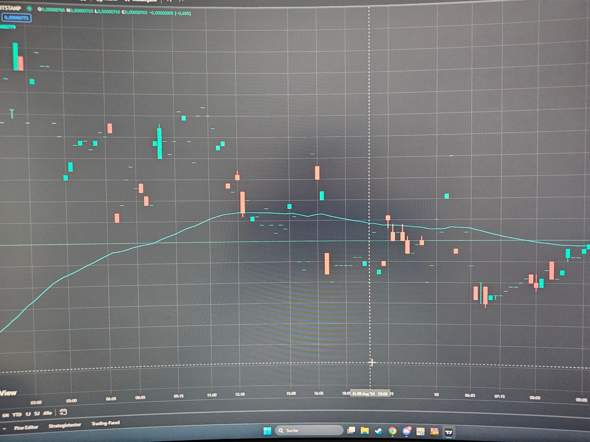Select the YTD time range
The height and width of the screenshot is (442, 590).
click(x=17, y=415)
